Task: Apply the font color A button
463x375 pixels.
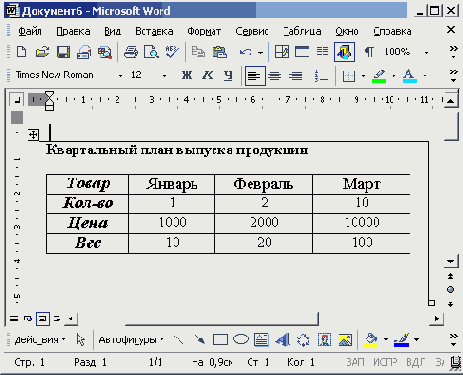Action: [x=410, y=76]
